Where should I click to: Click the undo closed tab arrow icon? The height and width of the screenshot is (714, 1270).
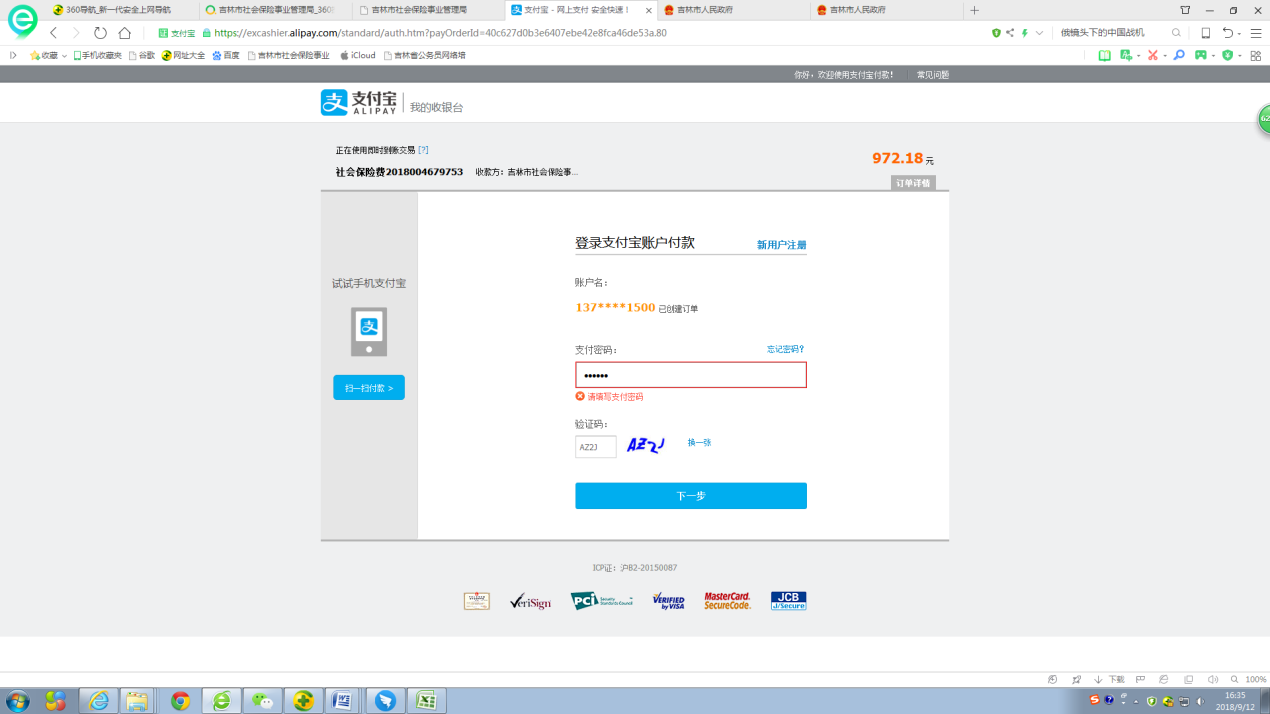pos(1228,33)
